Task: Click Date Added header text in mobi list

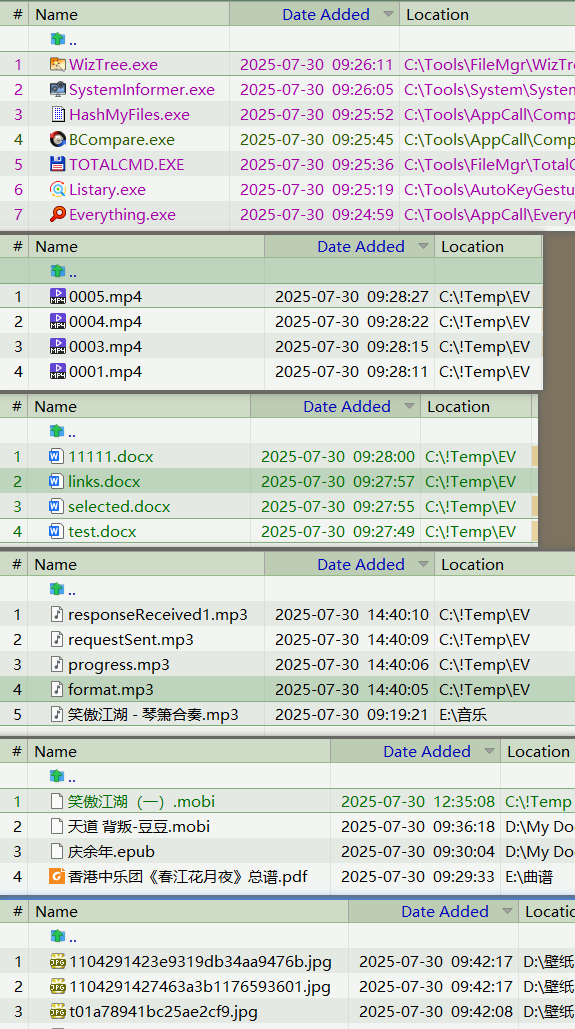Action: click(x=427, y=751)
